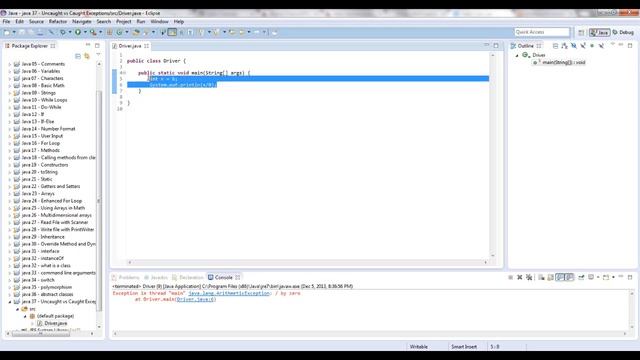Open External Tools dropdown arrow

100,32
